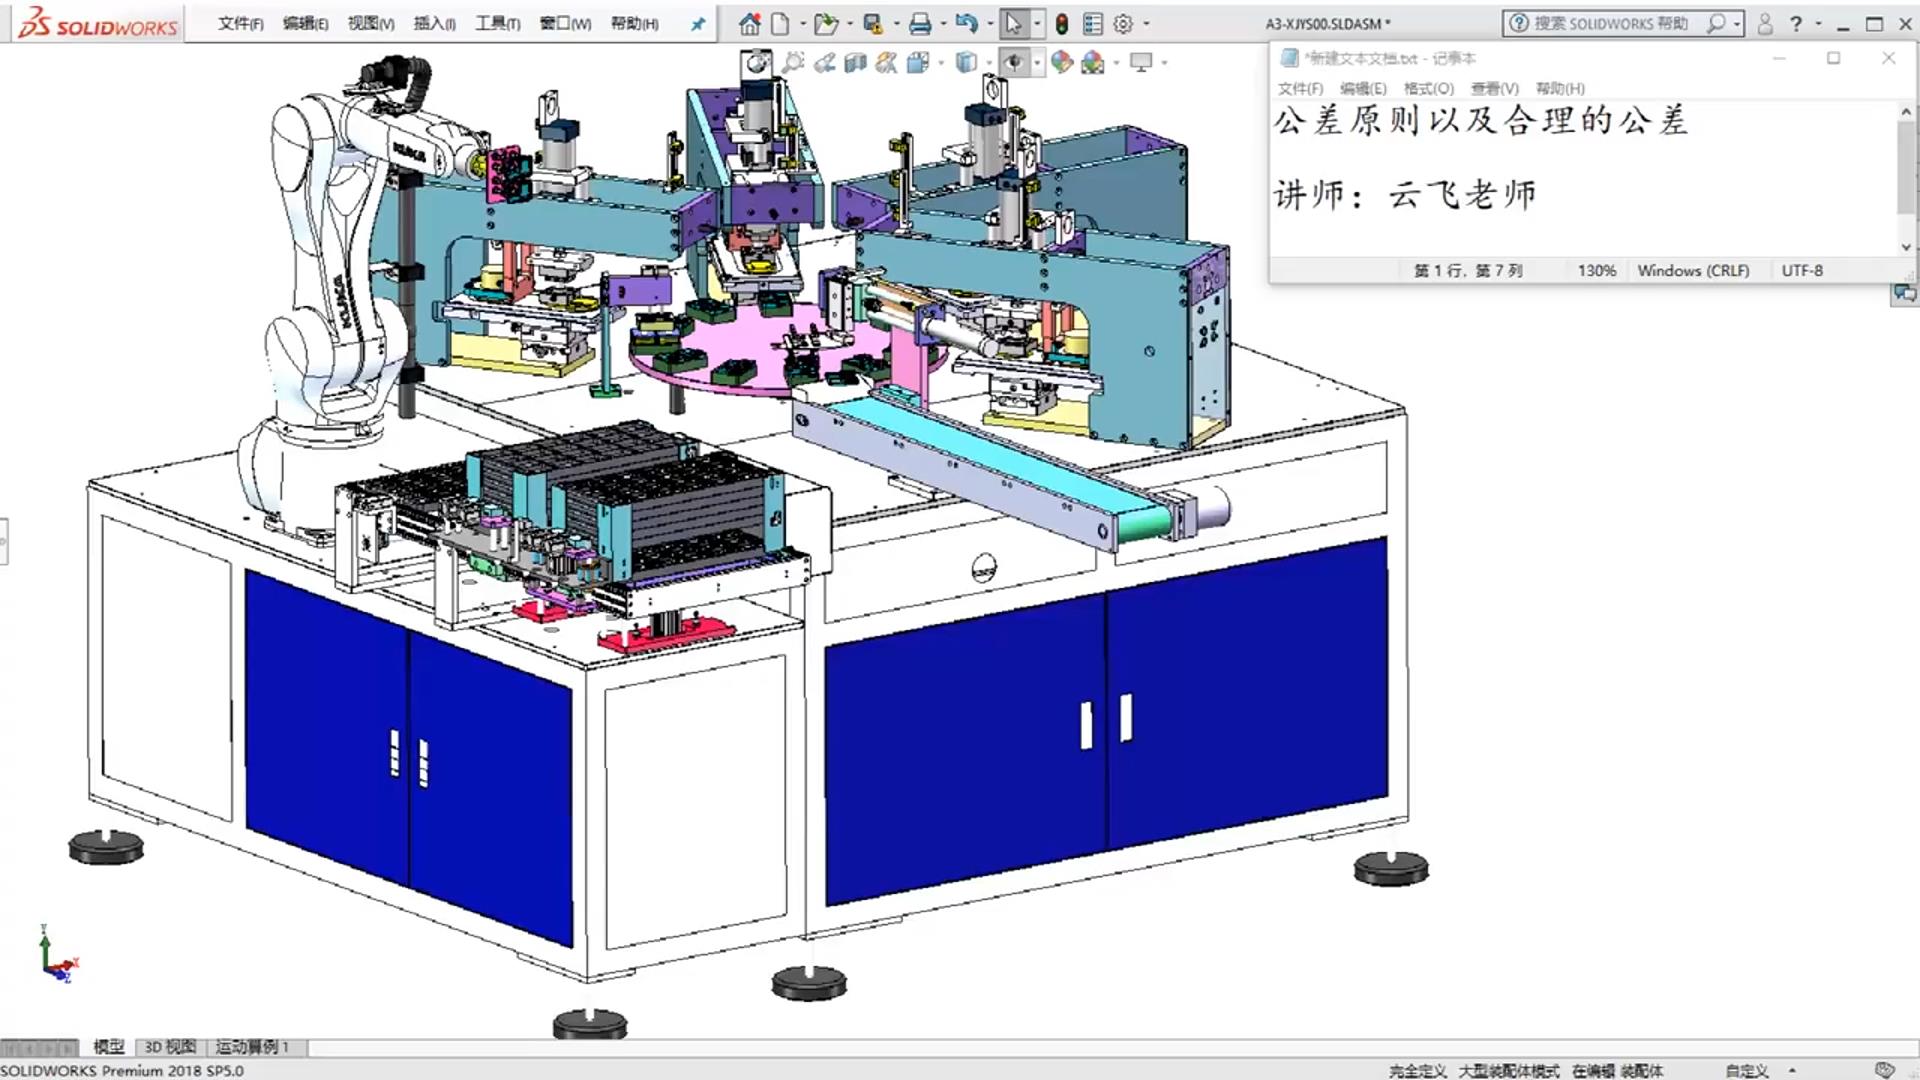
Task: Click the status bar notification icon
Action: pyautogui.click(x=1885, y=1070)
